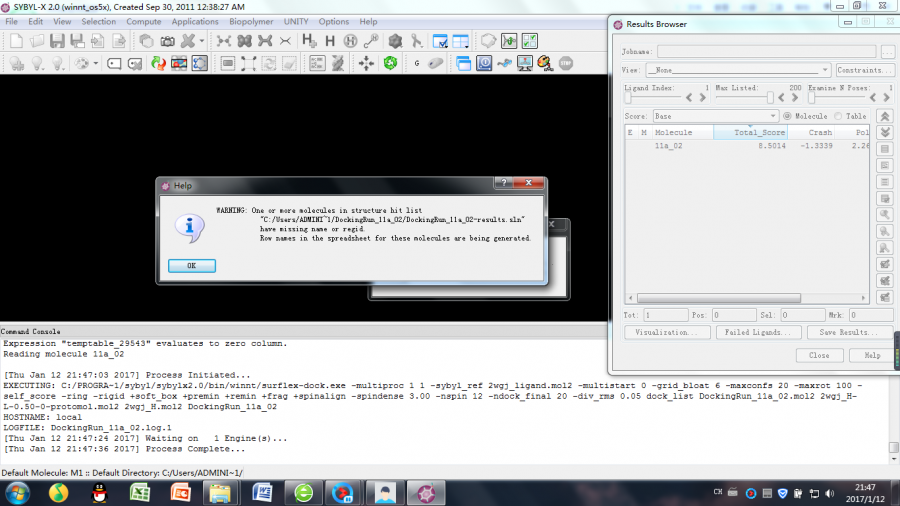
Task: Click Max Listed previous arrow
Action: (781, 98)
